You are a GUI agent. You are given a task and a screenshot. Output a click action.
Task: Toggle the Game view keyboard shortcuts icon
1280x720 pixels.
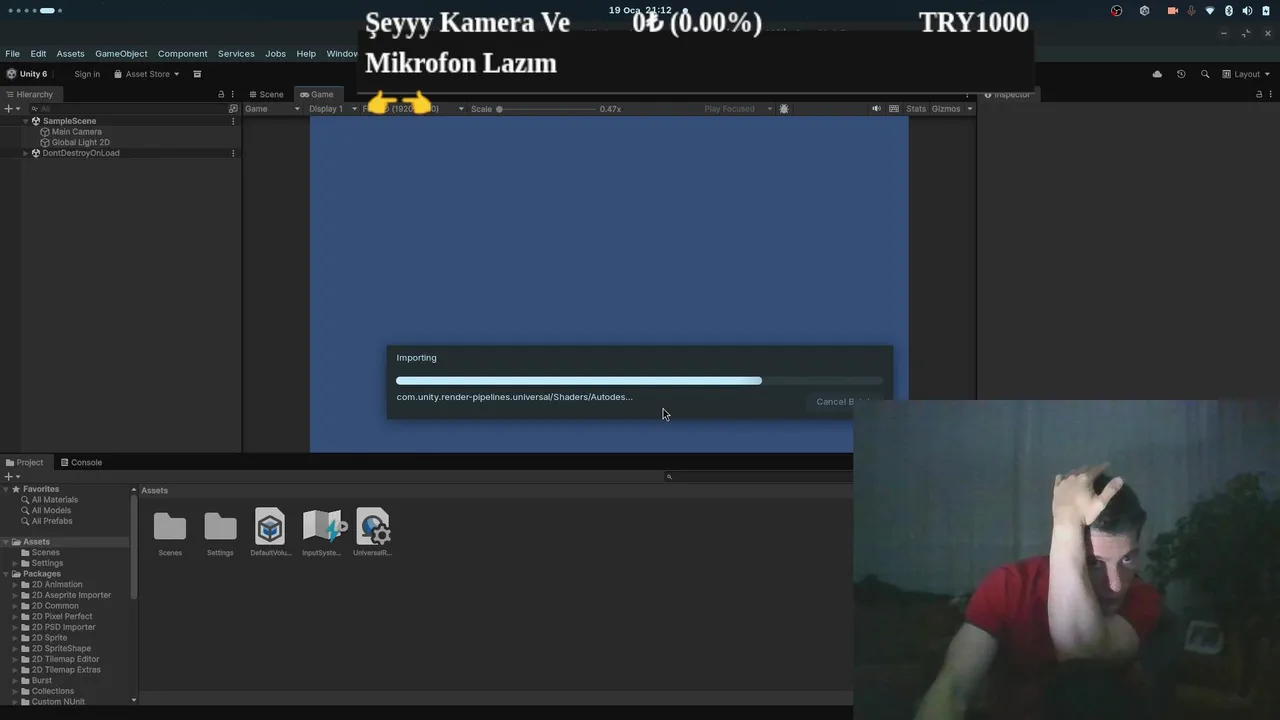tap(894, 109)
